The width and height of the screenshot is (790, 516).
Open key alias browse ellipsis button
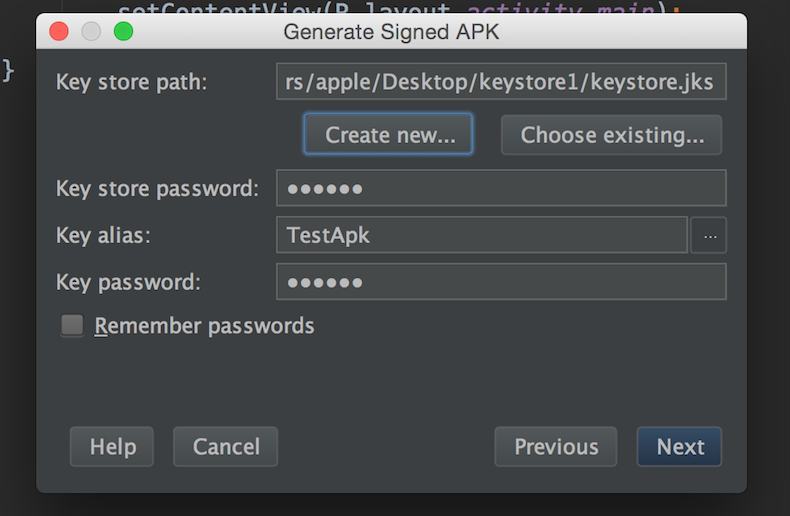709,236
